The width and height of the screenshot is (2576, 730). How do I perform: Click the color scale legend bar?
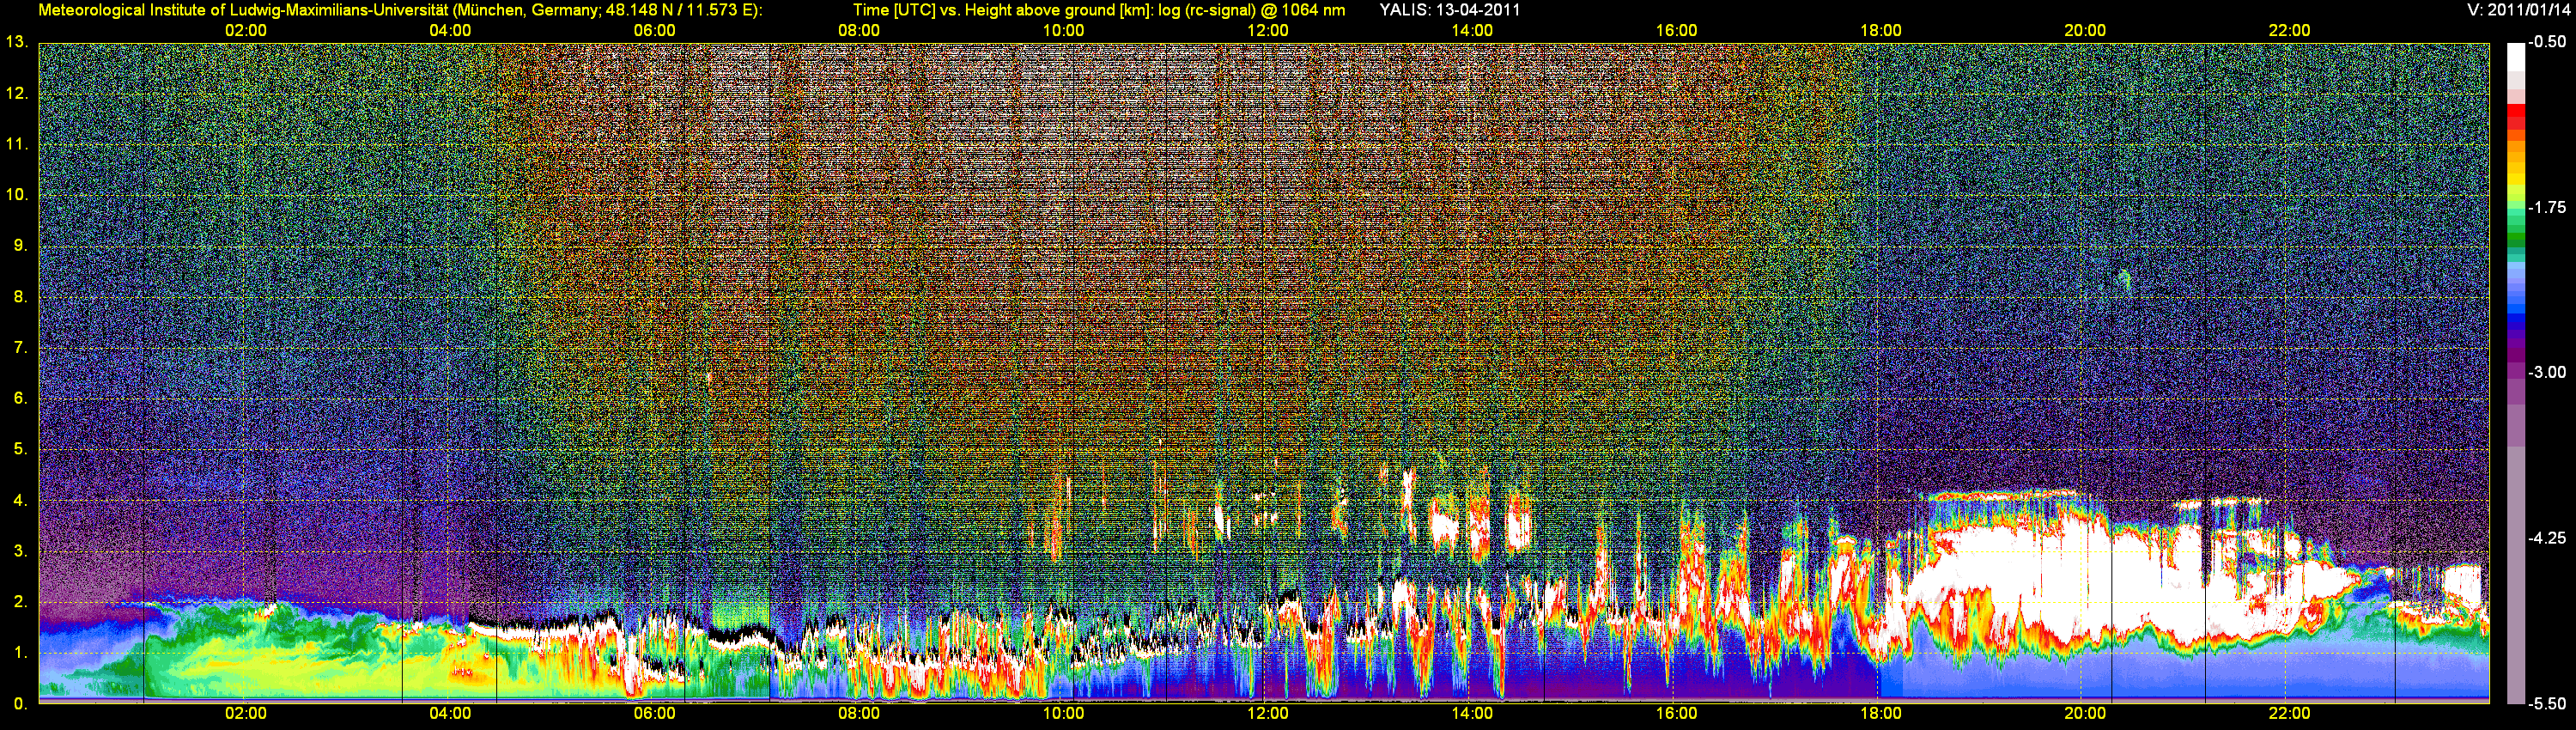(2515, 373)
